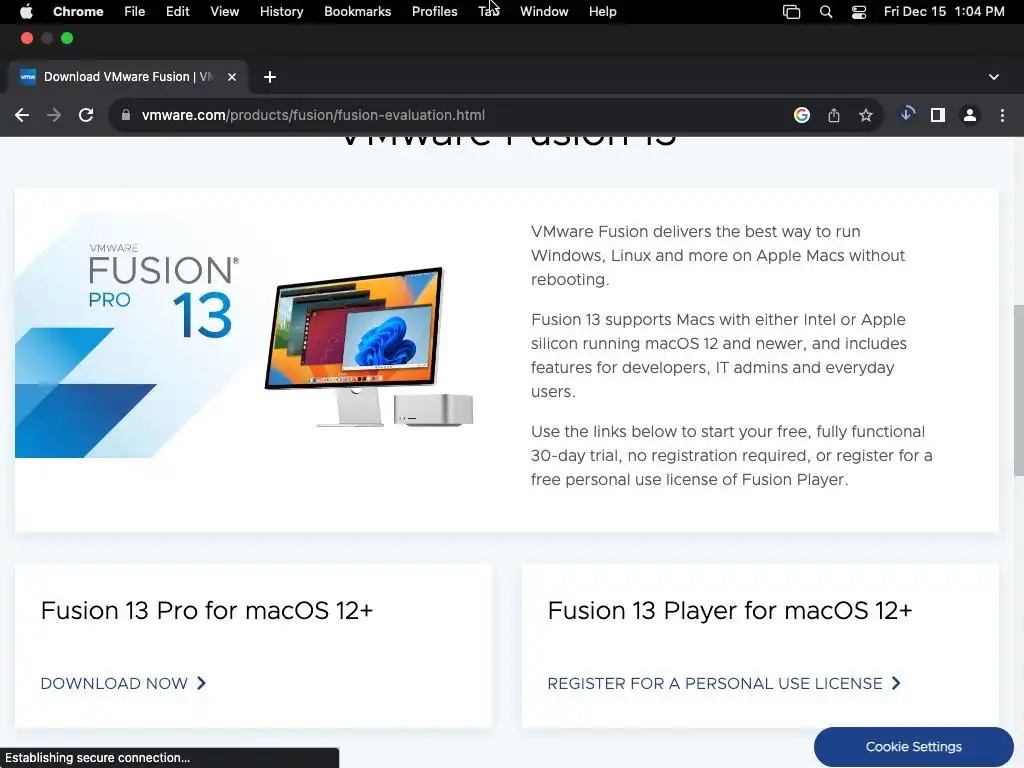
Task: Share this page icon
Action: pos(834,115)
